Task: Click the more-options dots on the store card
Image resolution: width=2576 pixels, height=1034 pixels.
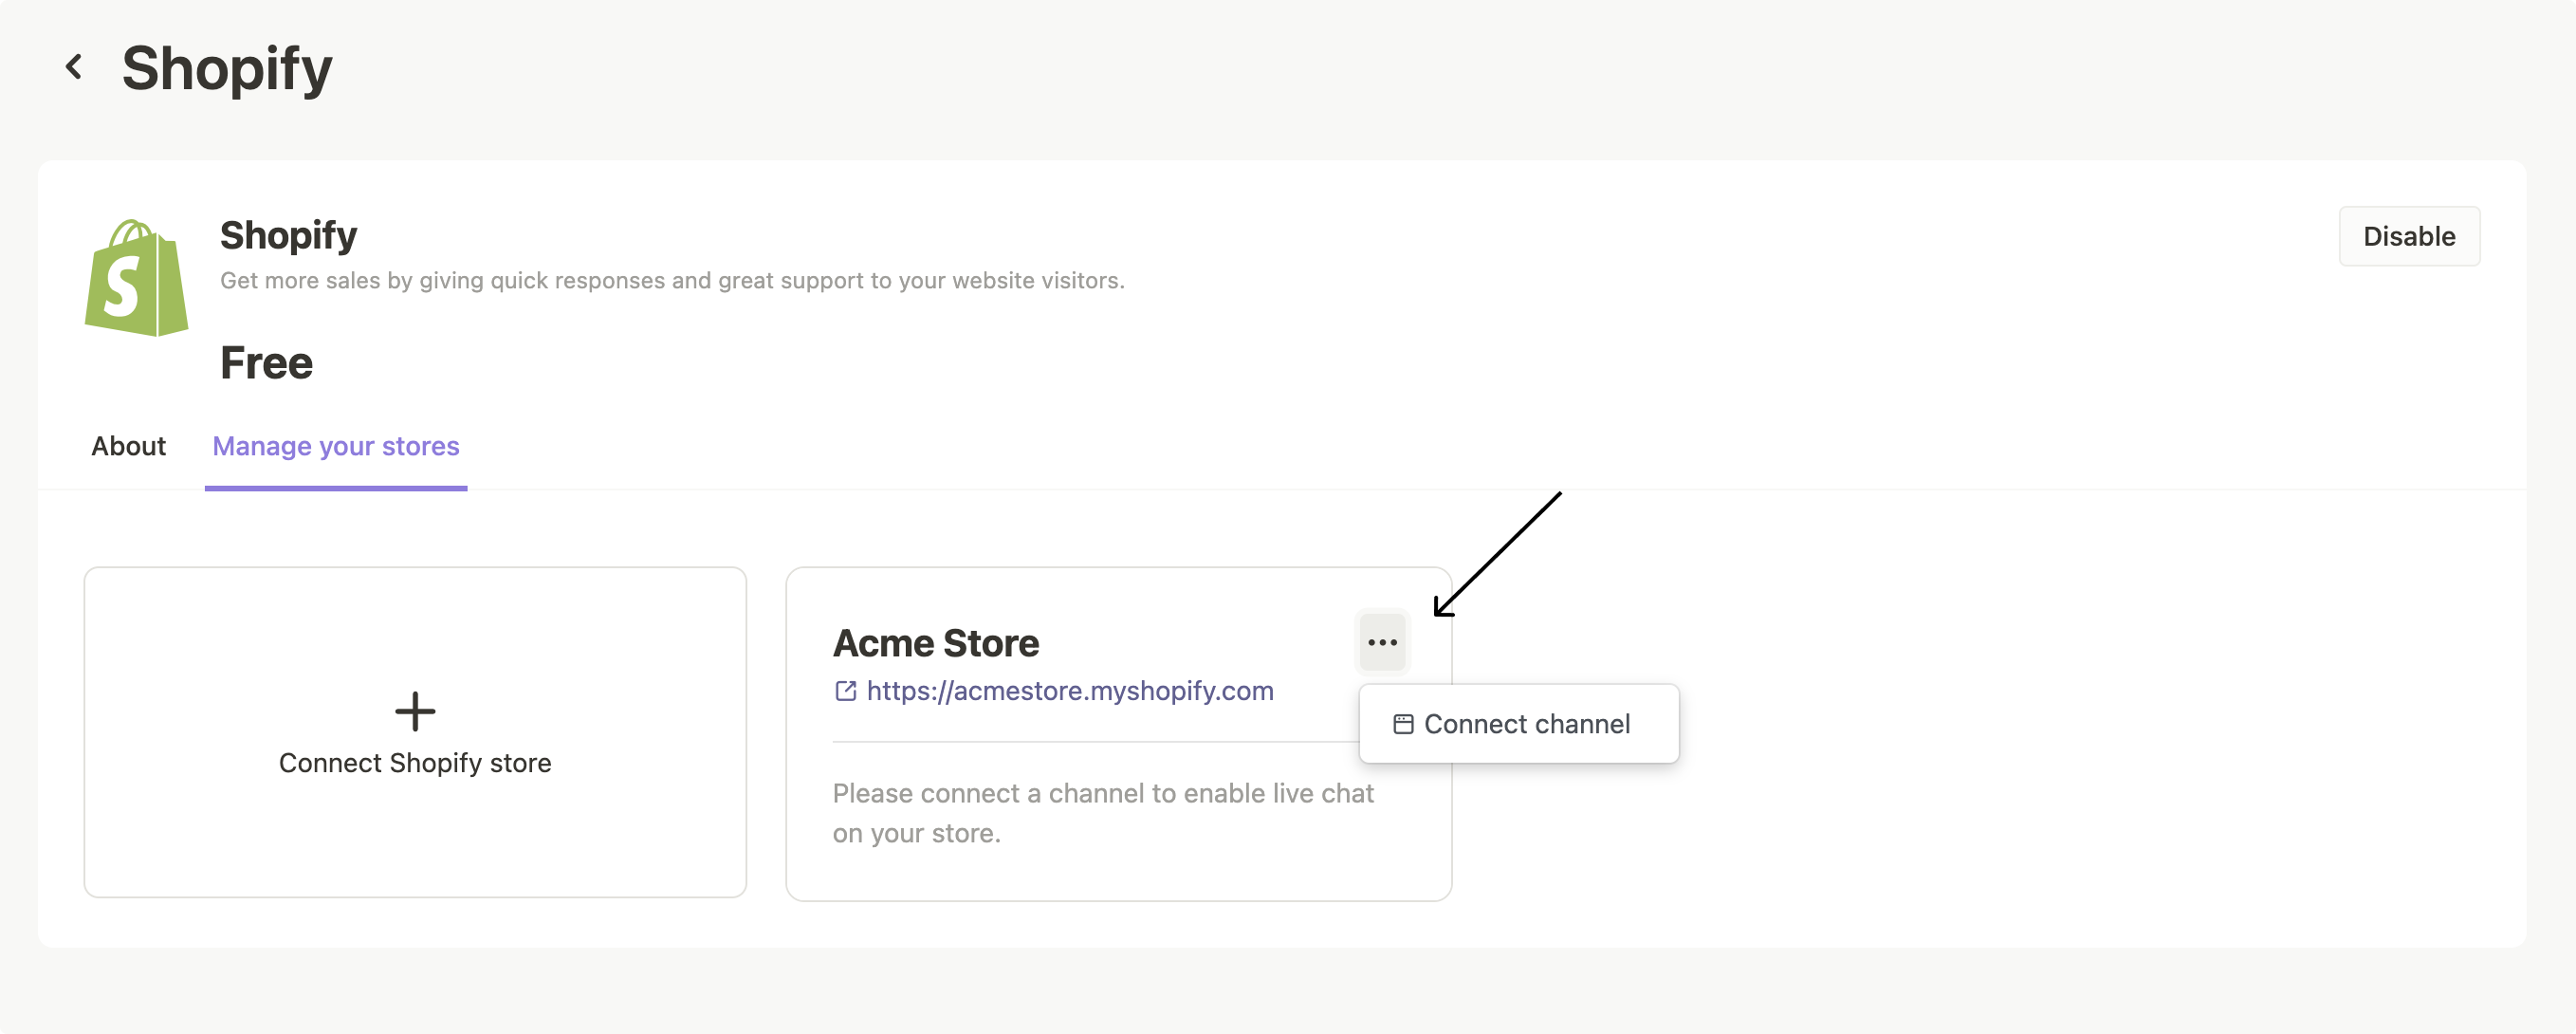Action: [x=1383, y=642]
